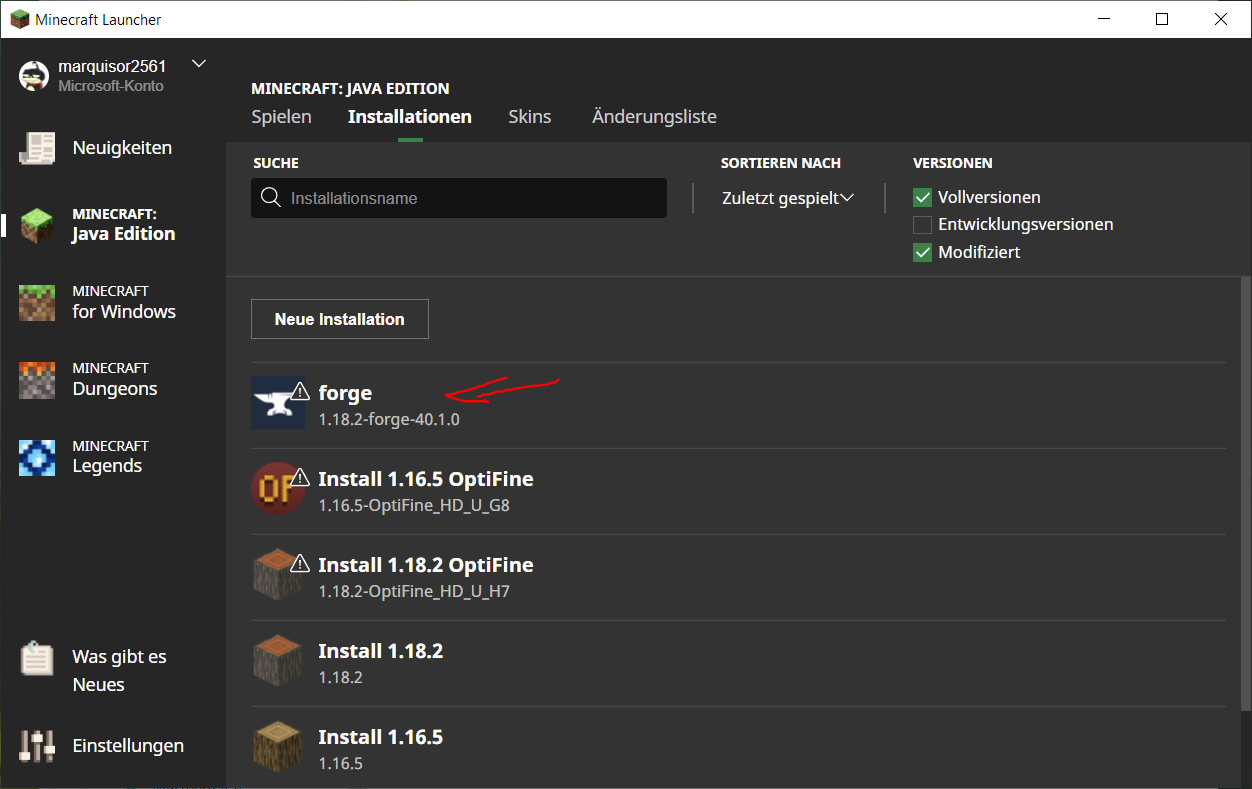Image resolution: width=1252 pixels, height=789 pixels.
Task: Click warning triangle on forge installation
Action: pos(299,390)
